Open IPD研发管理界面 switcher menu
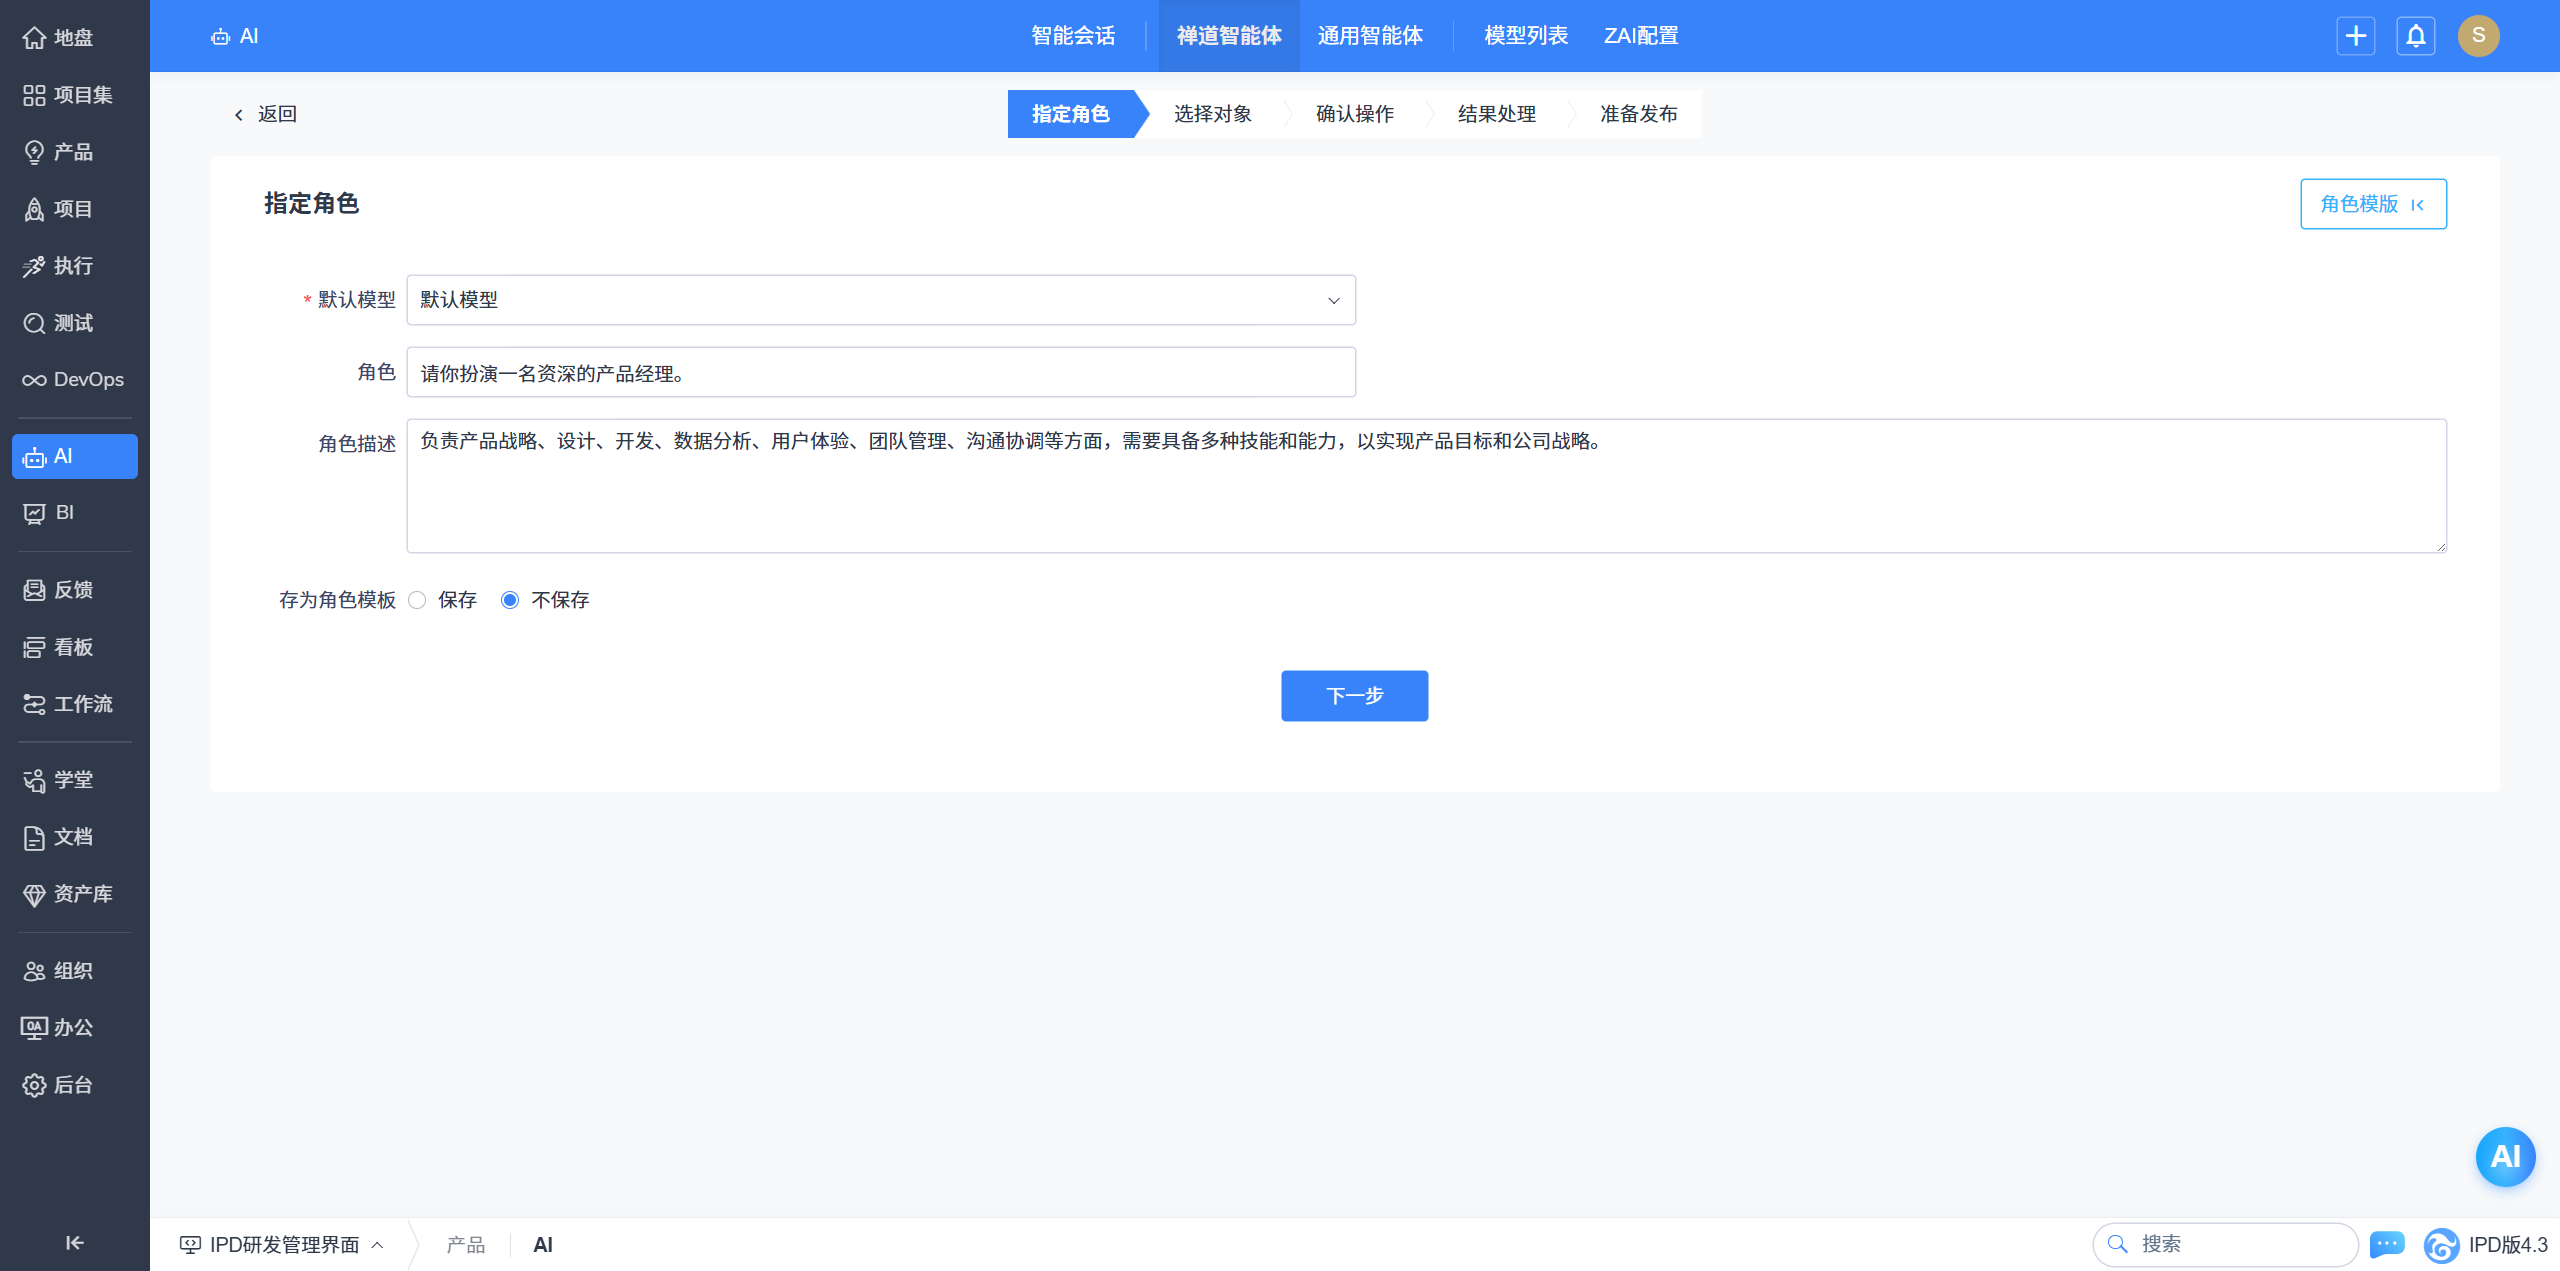 [283, 1244]
